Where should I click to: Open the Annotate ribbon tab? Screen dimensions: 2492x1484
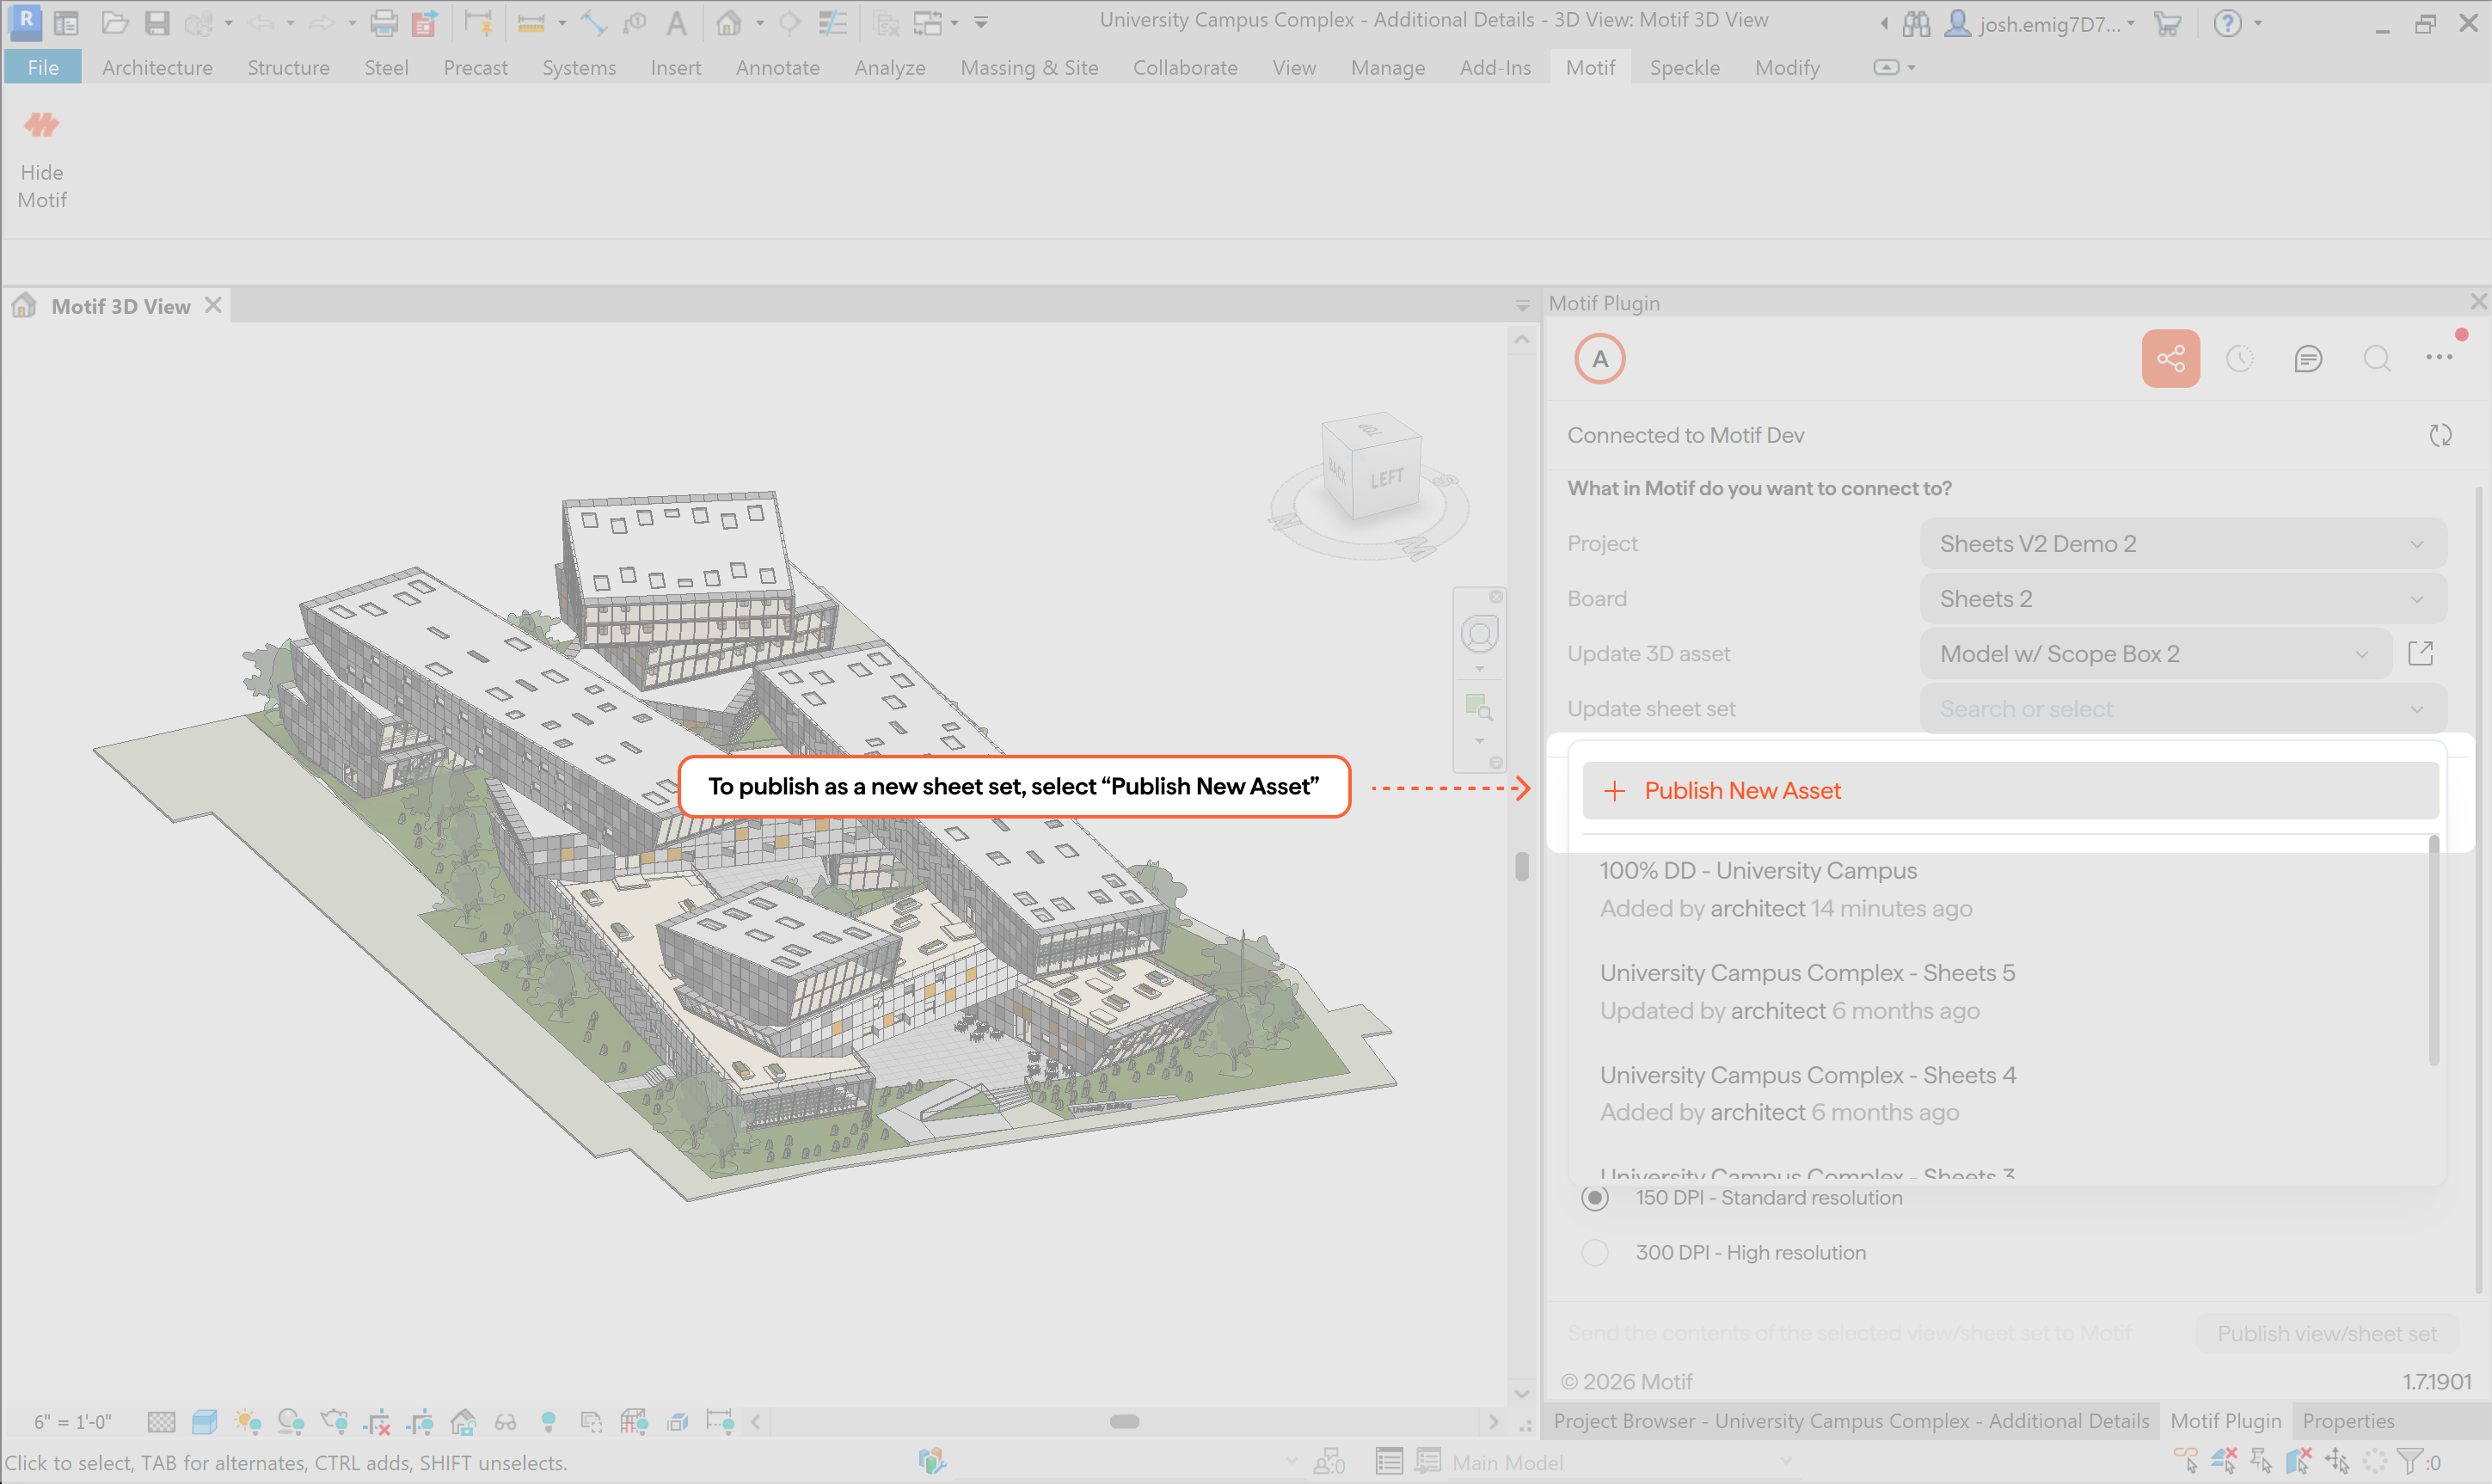coord(777,67)
